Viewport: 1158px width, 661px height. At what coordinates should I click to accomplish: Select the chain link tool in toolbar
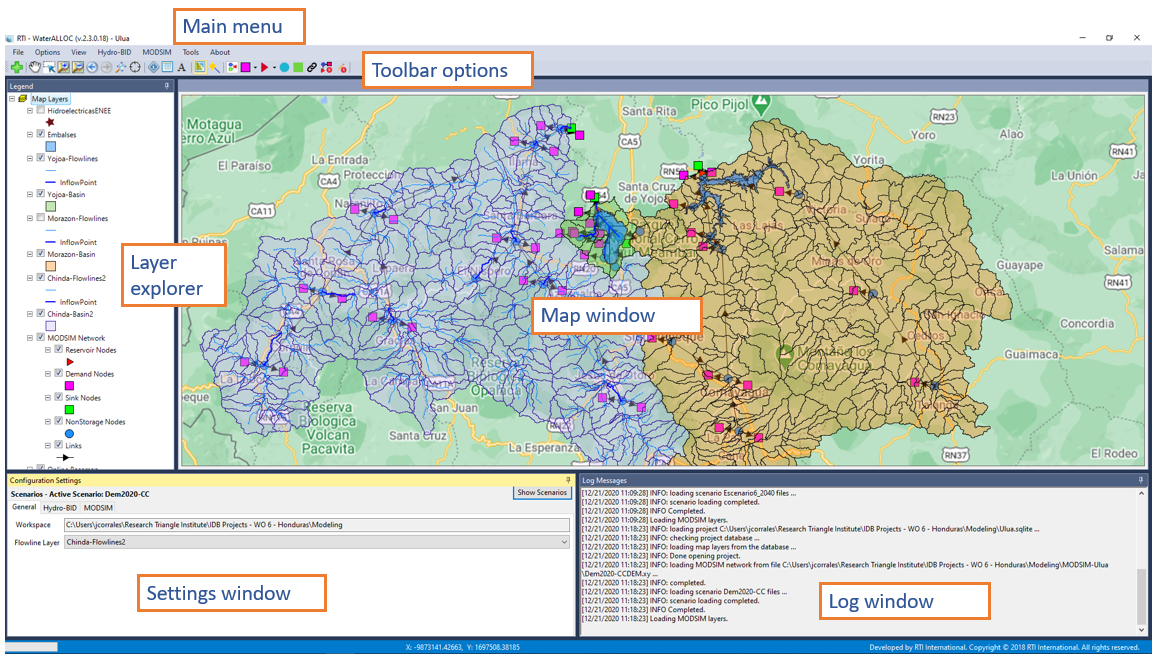coord(313,68)
